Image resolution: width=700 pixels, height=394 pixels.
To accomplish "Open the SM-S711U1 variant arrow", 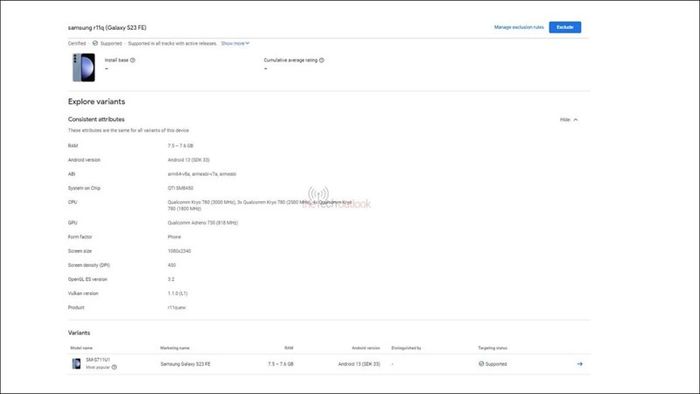I will click(x=579, y=364).
